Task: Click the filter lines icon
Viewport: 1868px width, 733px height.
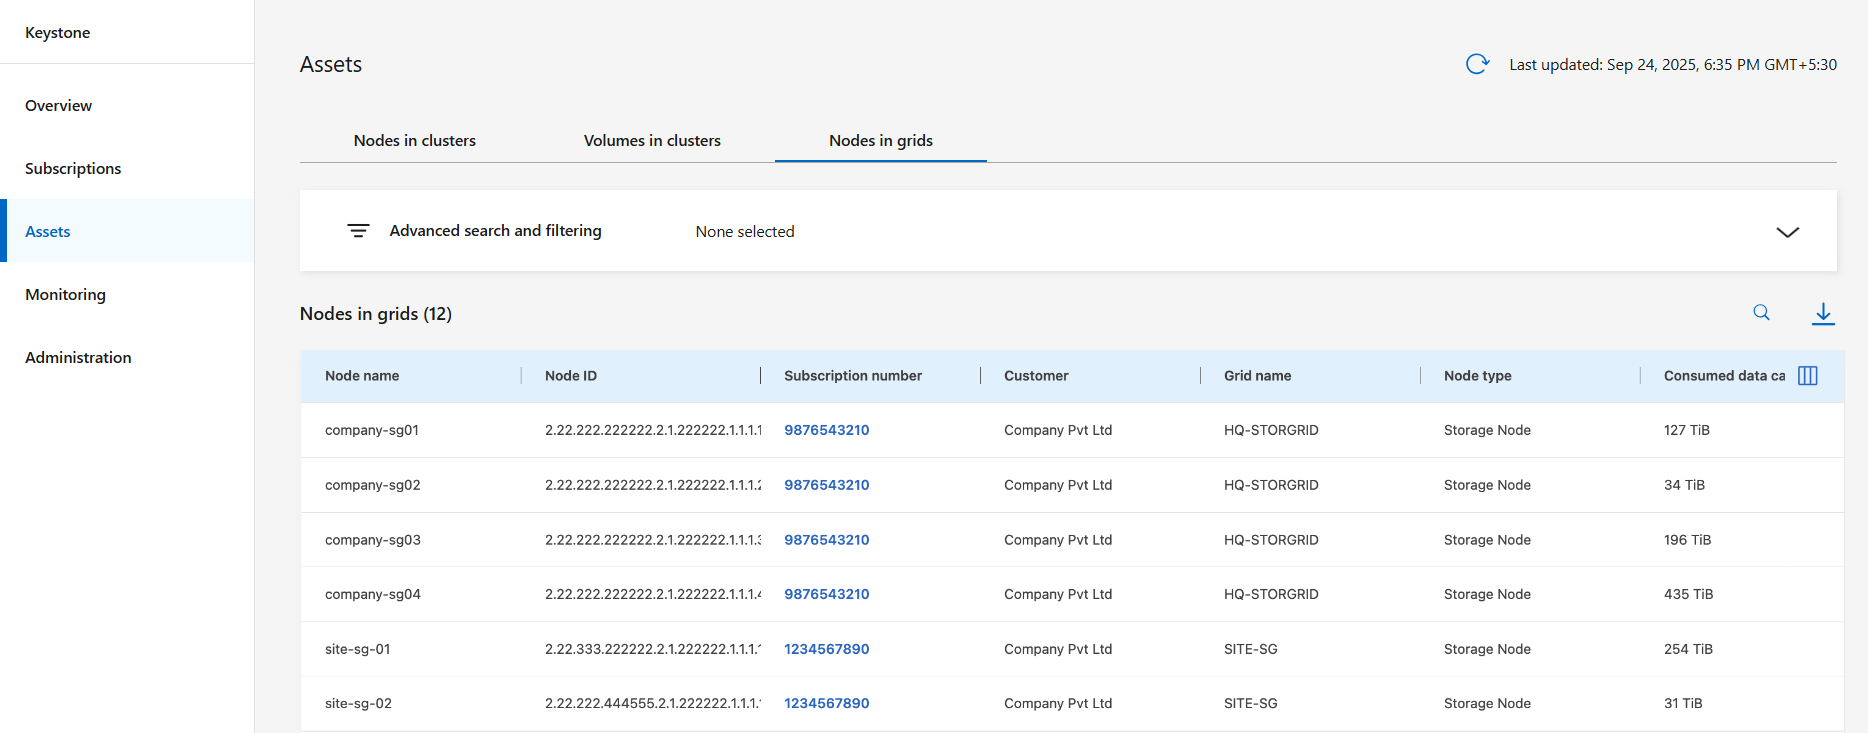Action: 358,231
